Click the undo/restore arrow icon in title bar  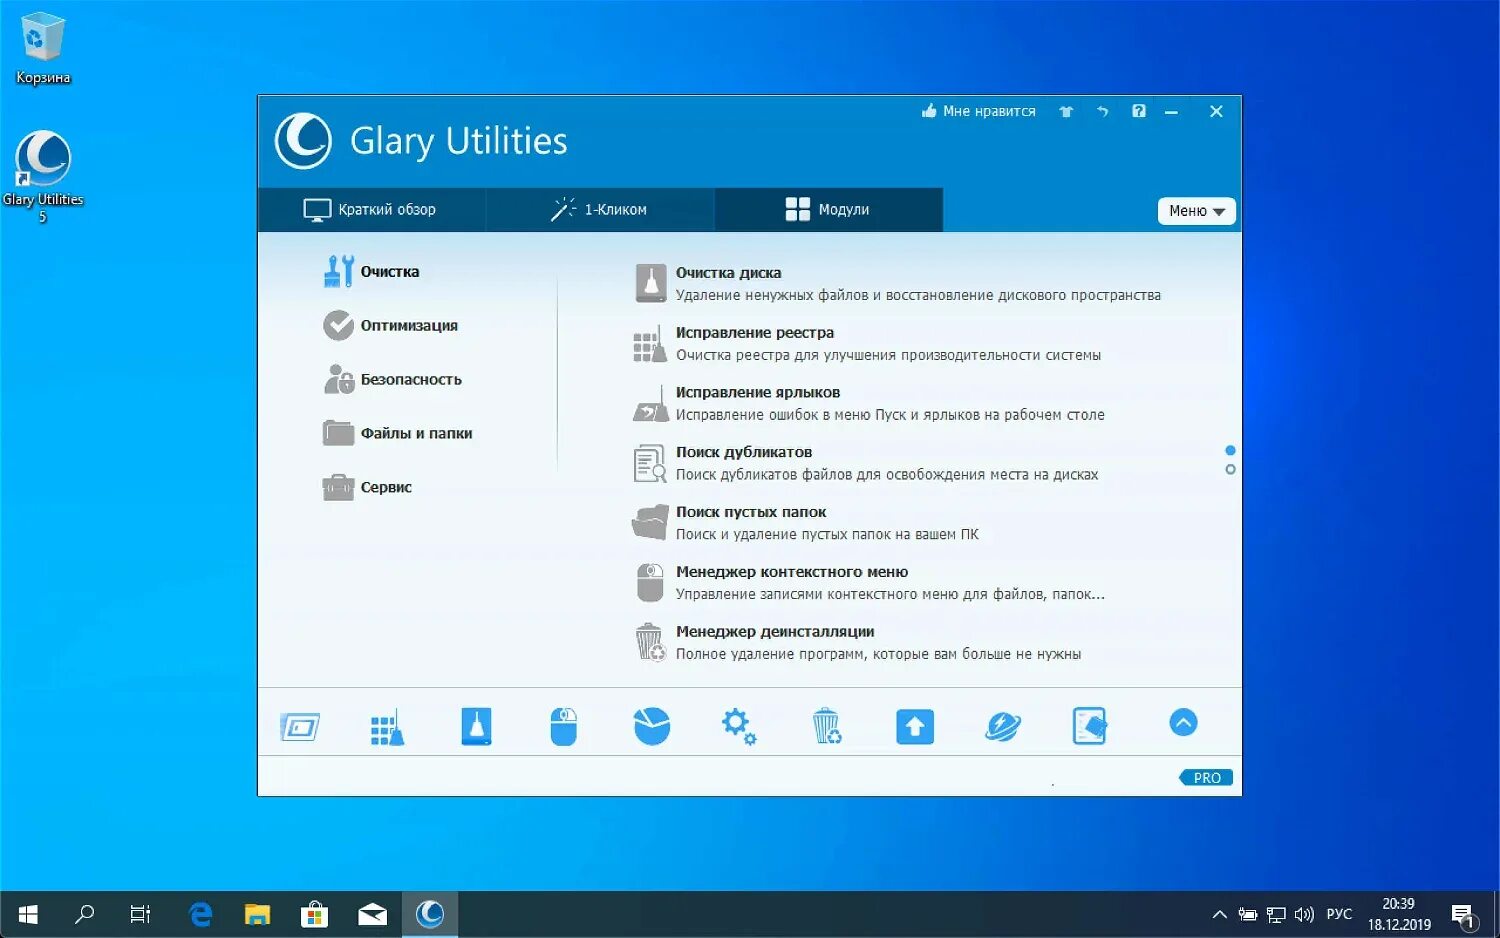pyautogui.click(x=1103, y=111)
